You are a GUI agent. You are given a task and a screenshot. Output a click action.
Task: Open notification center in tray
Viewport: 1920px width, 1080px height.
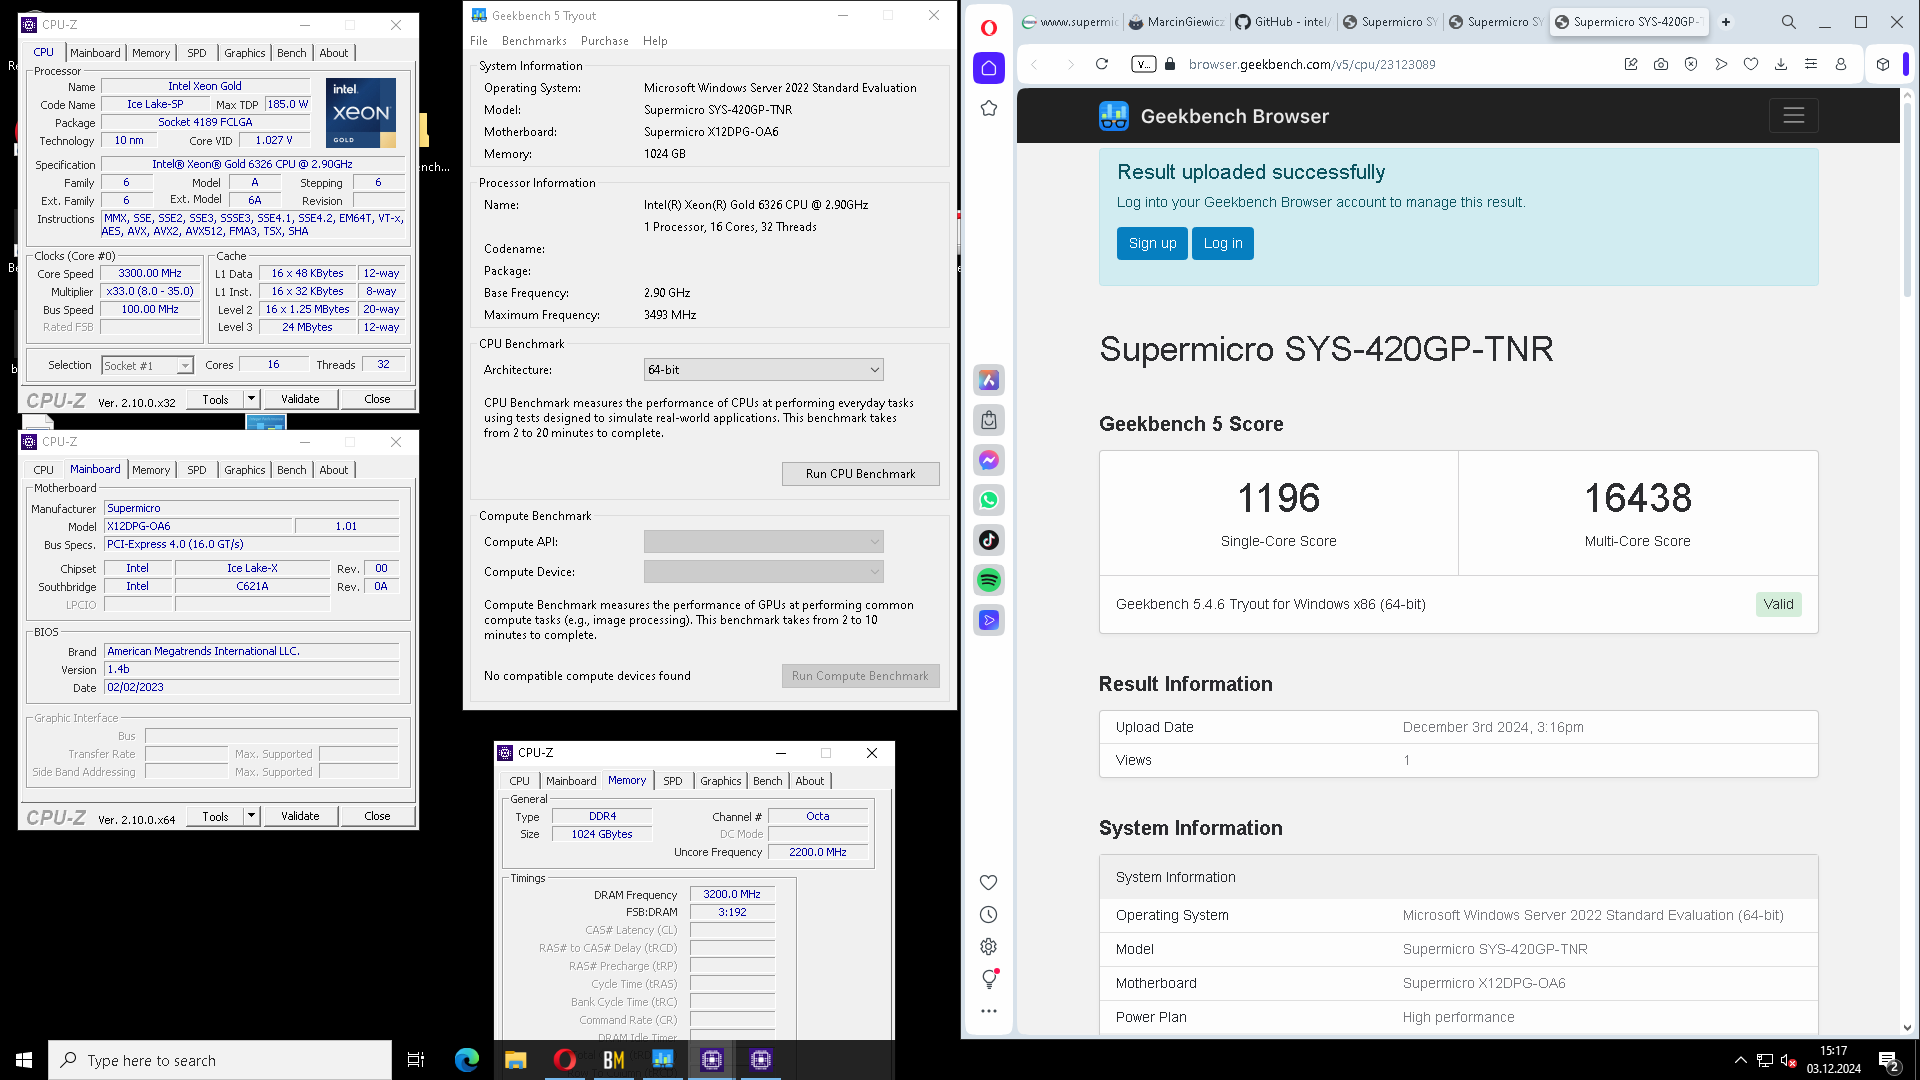tap(1889, 1060)
